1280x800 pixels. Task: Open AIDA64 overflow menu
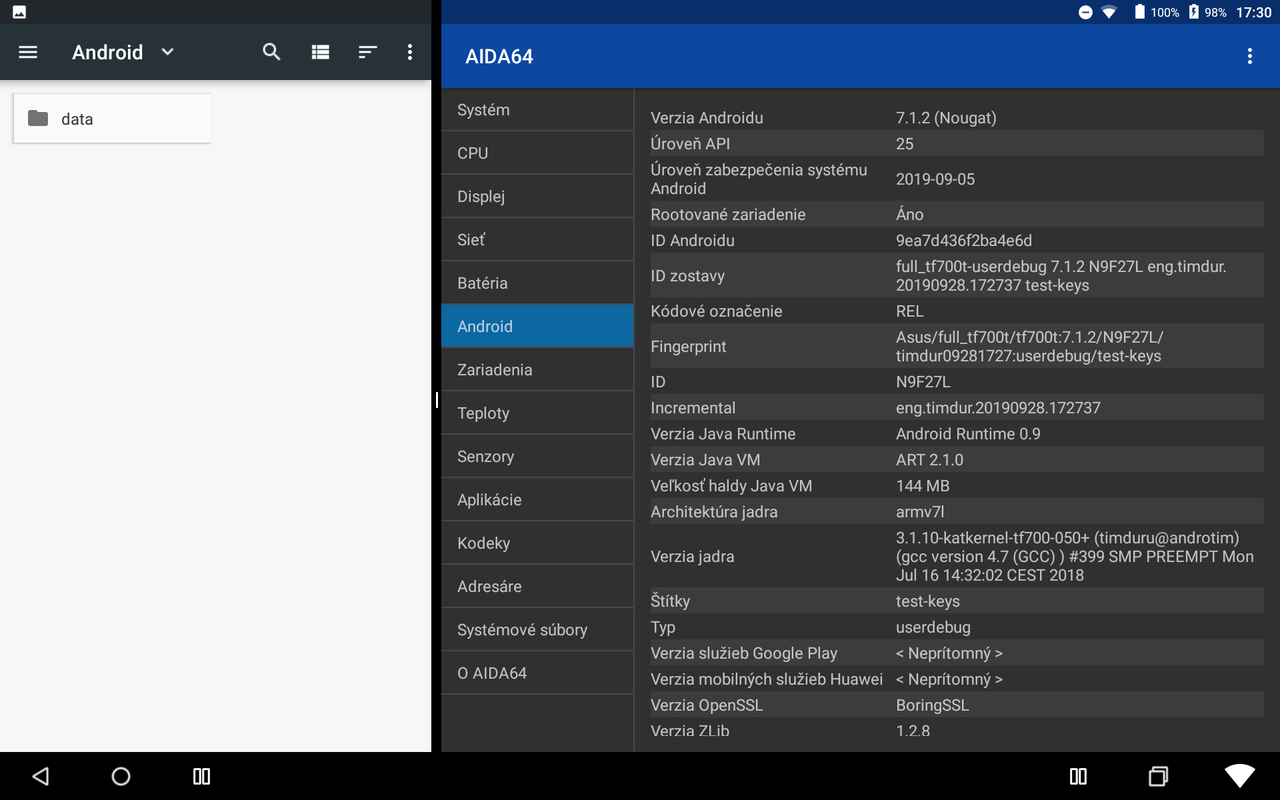[1250, 56]
